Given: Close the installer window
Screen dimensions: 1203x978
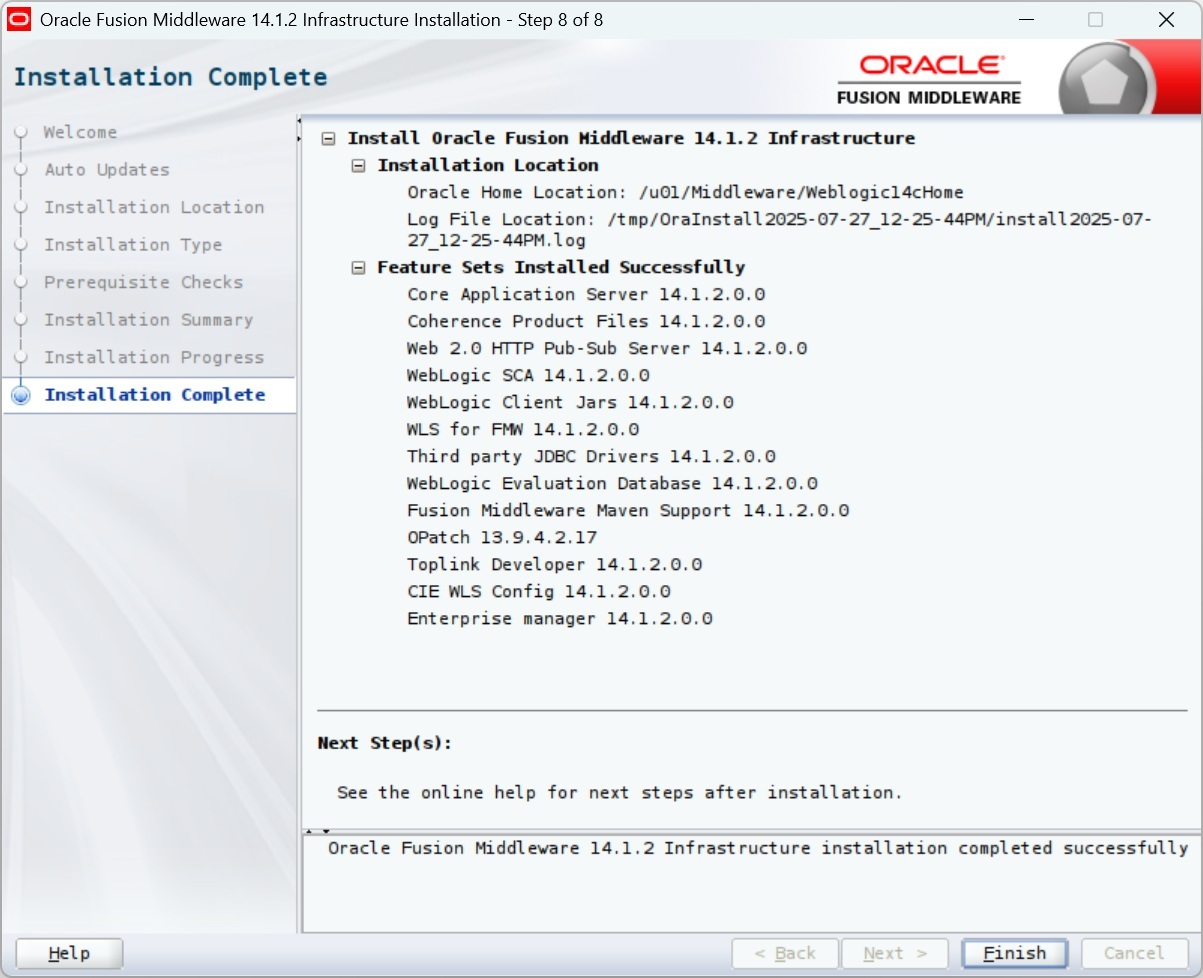Looking at the screenshot, I should tap(1166, 19).
